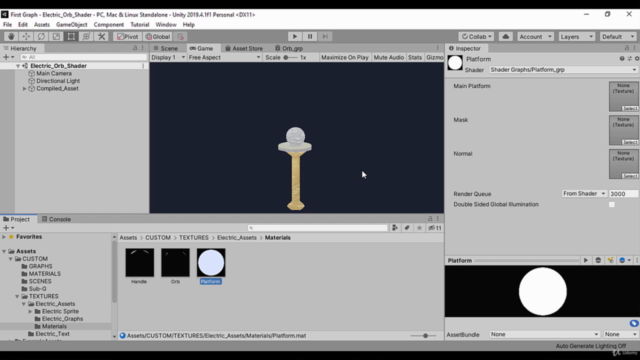Select the Rotate tool

pyautogui.click(x=41, y=37)
